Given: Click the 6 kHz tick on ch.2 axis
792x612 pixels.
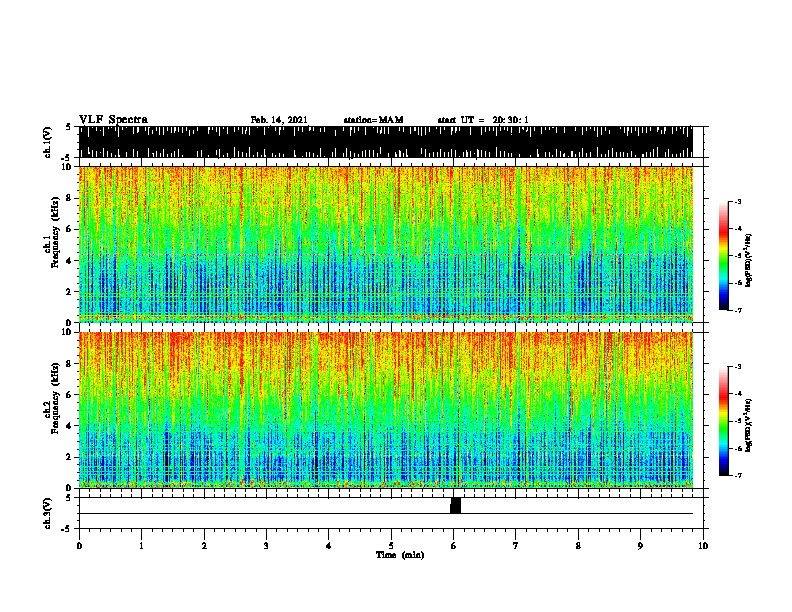Looking at the screenshot, I should tap(70, 394).
